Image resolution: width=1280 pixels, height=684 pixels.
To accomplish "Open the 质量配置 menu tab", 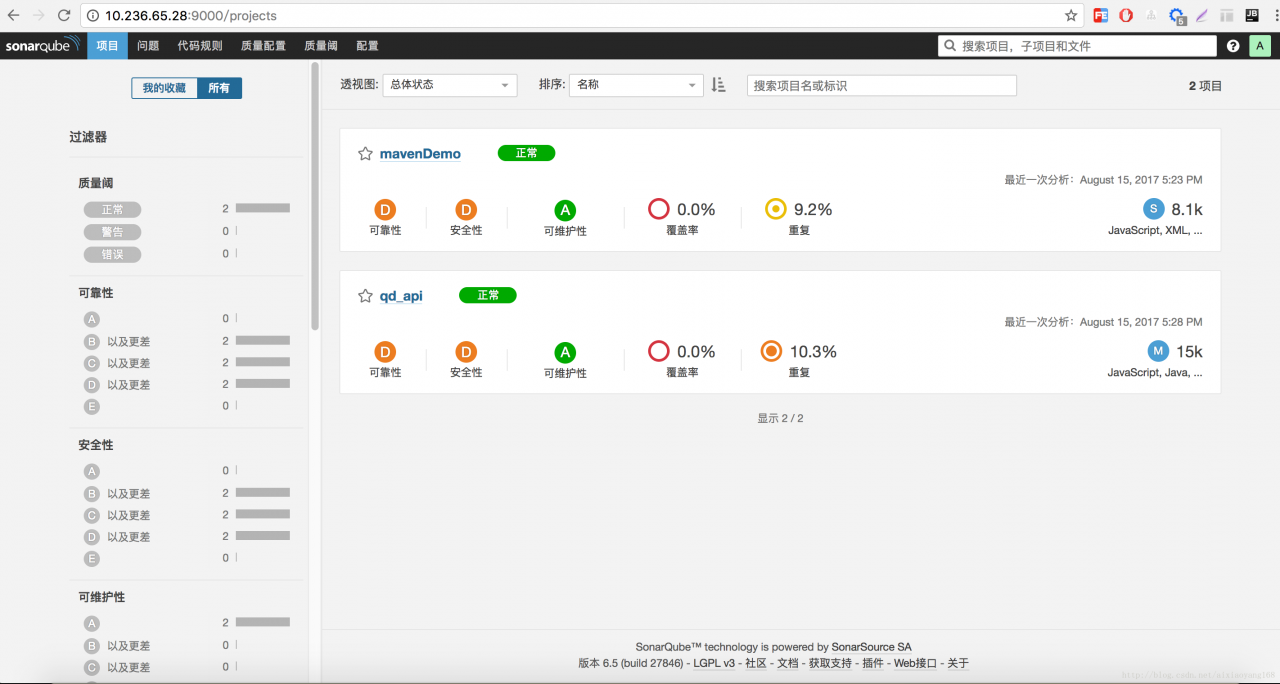I will coord(263,46).
